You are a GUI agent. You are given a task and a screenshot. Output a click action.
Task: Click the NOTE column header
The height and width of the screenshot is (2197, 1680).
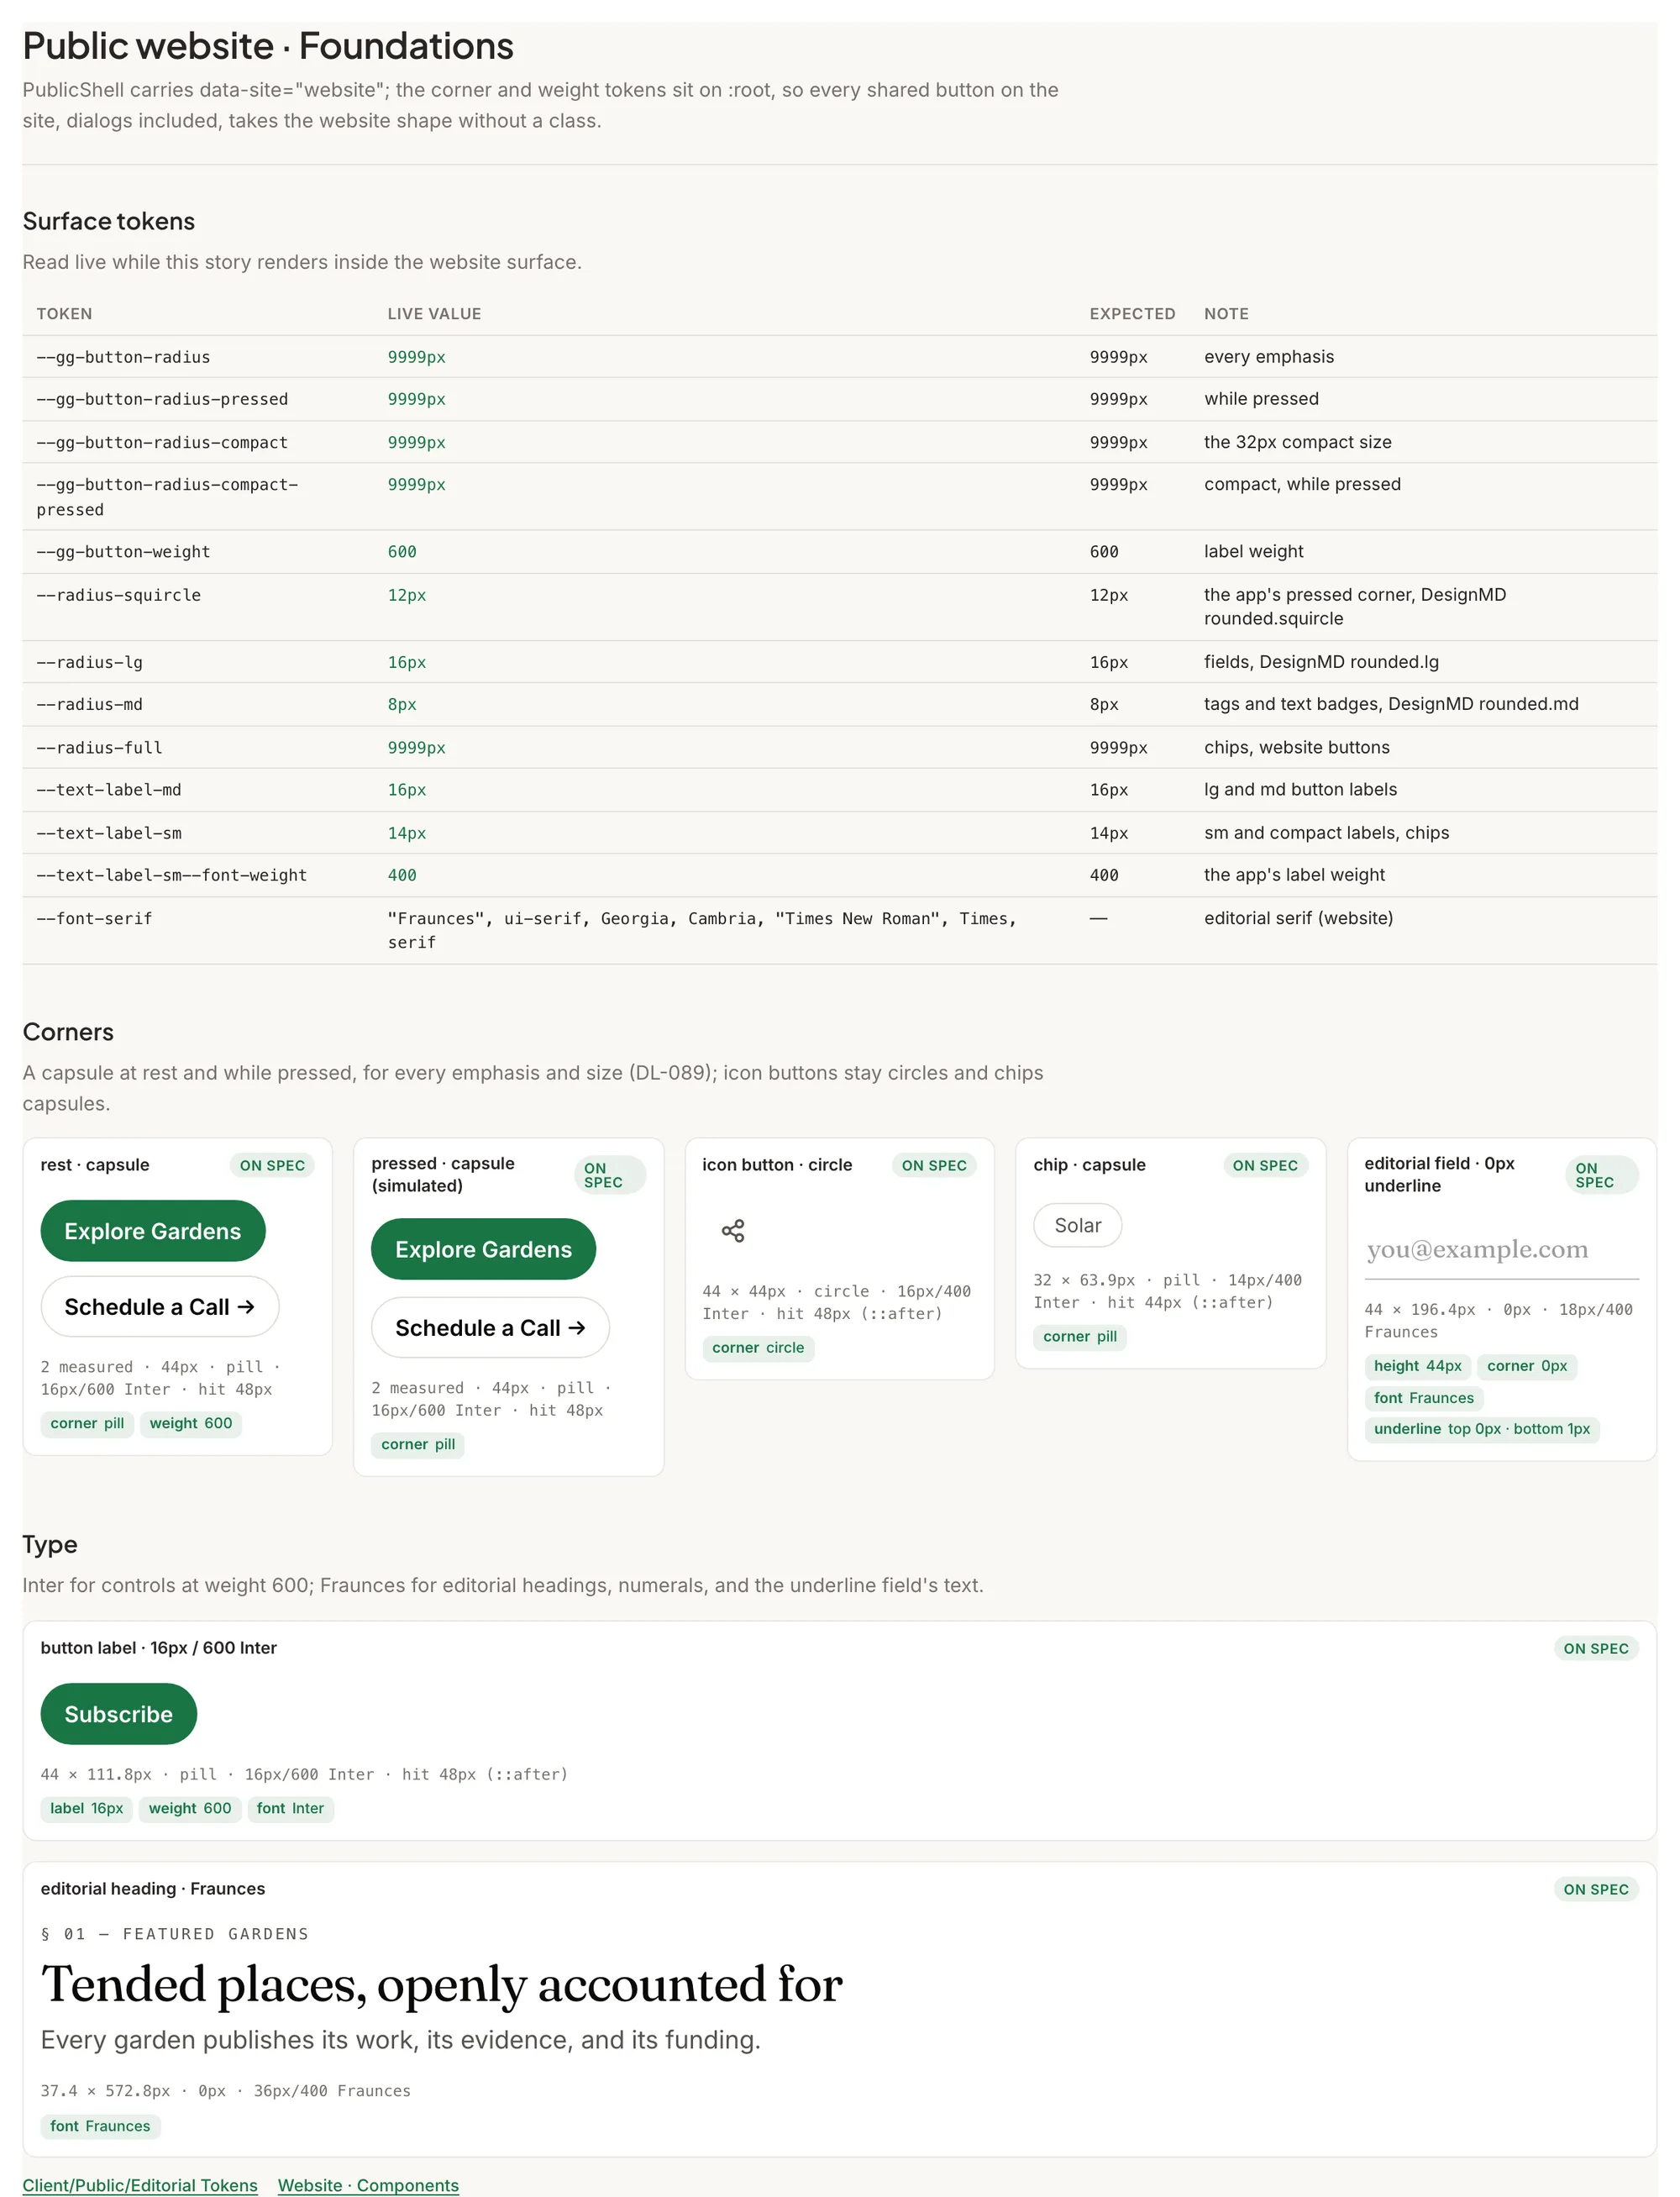coord(1226,314)
